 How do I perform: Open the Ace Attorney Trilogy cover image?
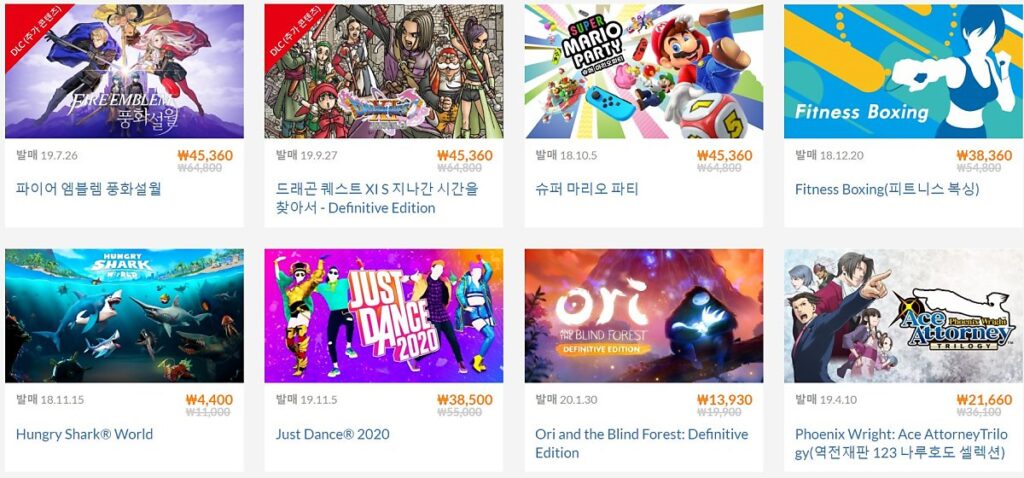(904, 315)
